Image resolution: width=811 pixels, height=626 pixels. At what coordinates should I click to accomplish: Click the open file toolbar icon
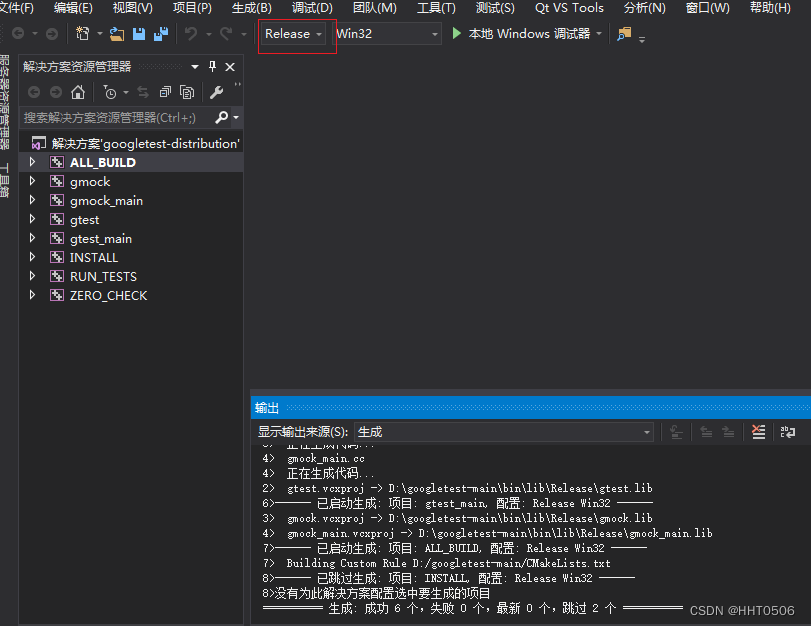117,34
